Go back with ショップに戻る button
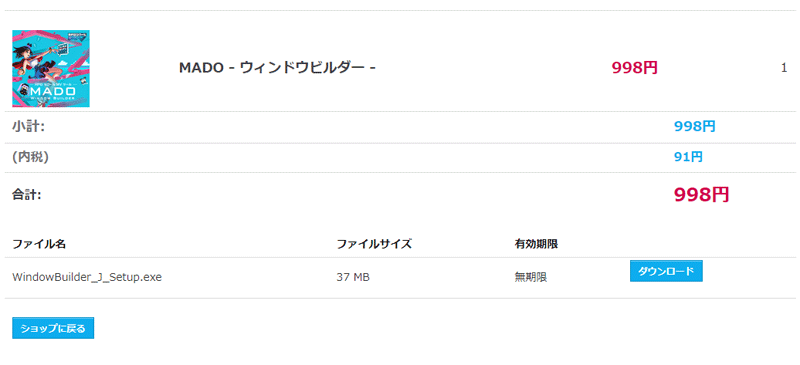800x365 pixels. 53,328
